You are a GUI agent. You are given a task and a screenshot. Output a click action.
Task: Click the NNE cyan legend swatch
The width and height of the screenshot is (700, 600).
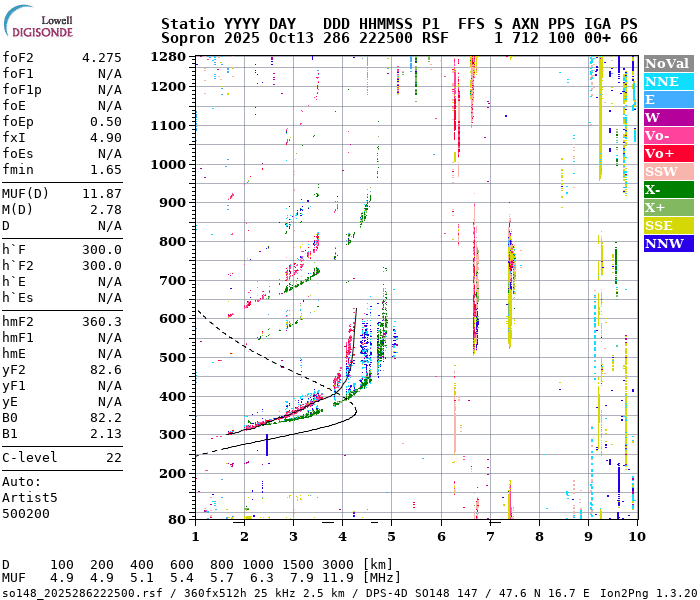(x=667, y=81)
